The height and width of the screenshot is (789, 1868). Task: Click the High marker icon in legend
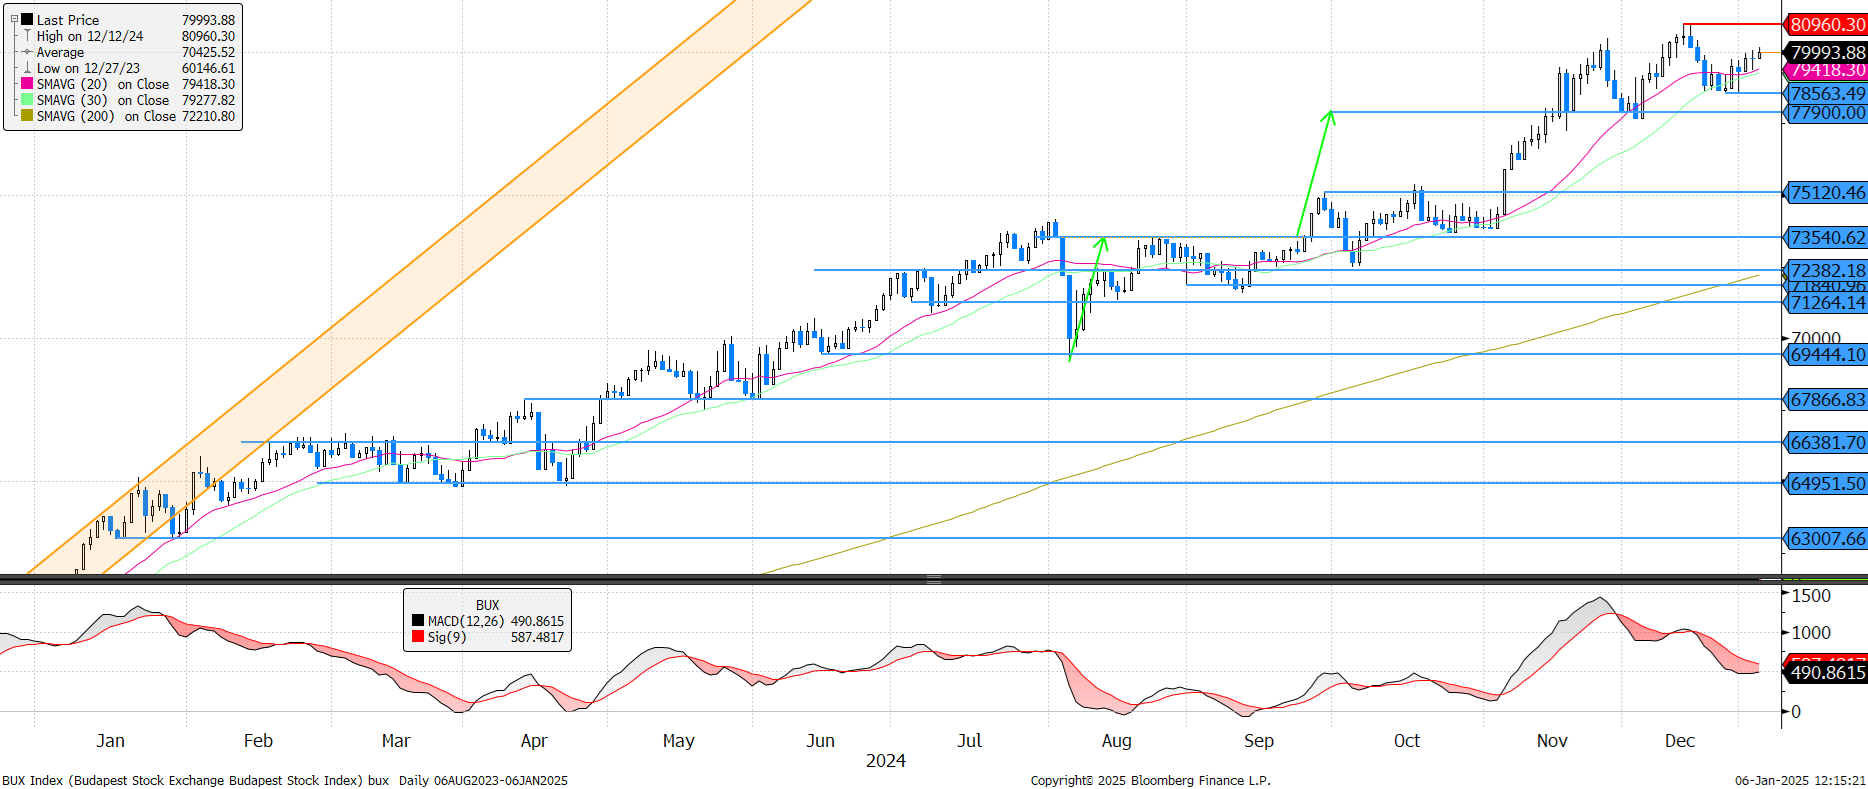[27, 36]
